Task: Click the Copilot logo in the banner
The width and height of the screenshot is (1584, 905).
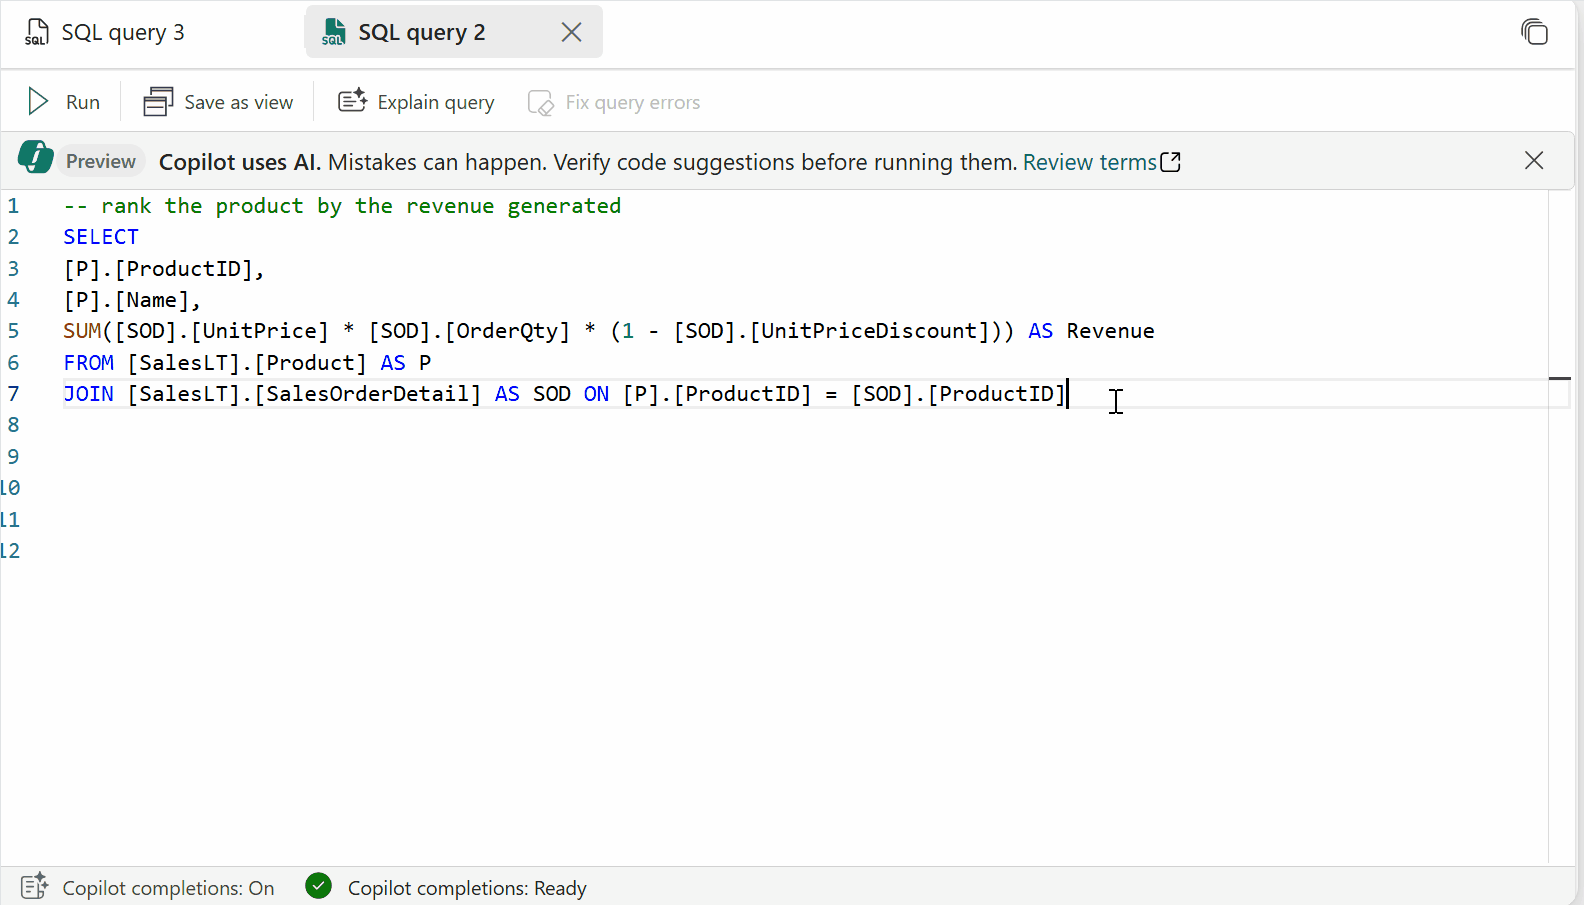Action: (36, 158)
